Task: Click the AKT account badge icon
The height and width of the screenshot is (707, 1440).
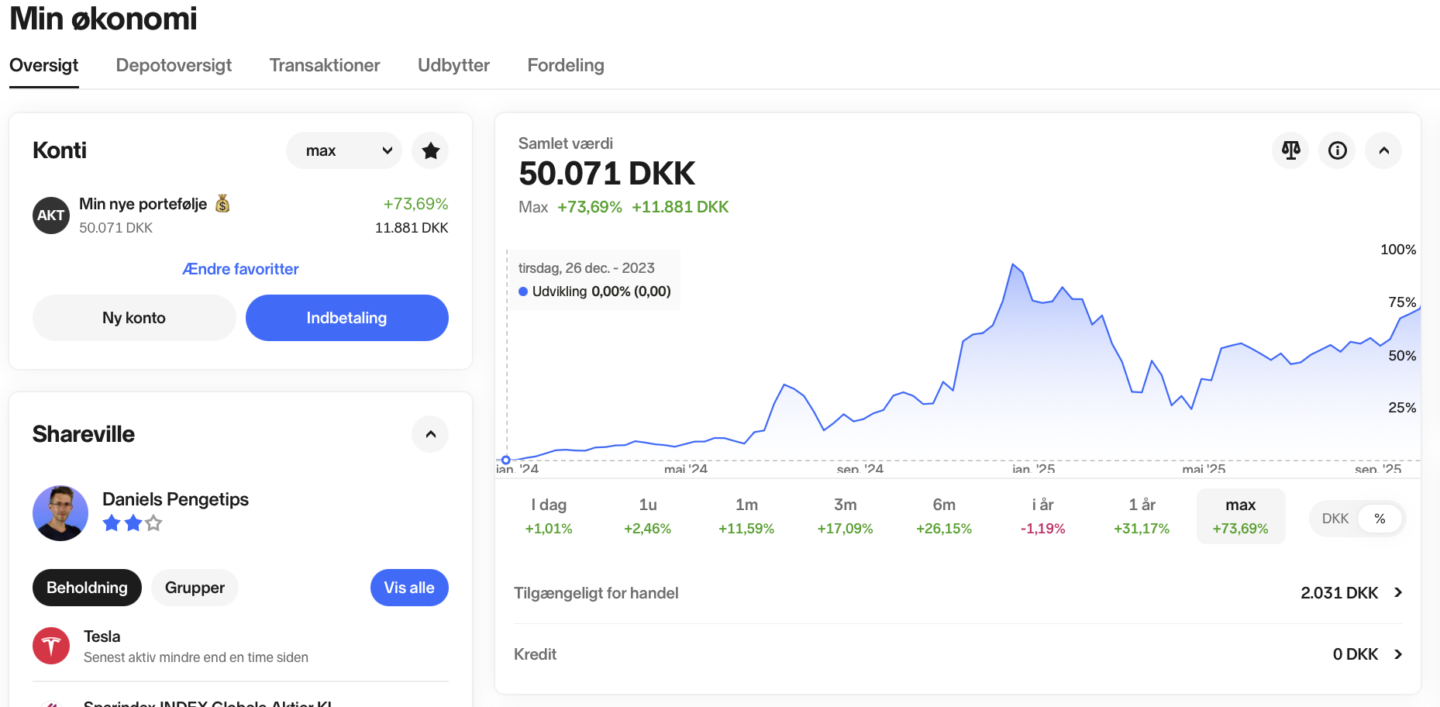Action: point(51,215)
